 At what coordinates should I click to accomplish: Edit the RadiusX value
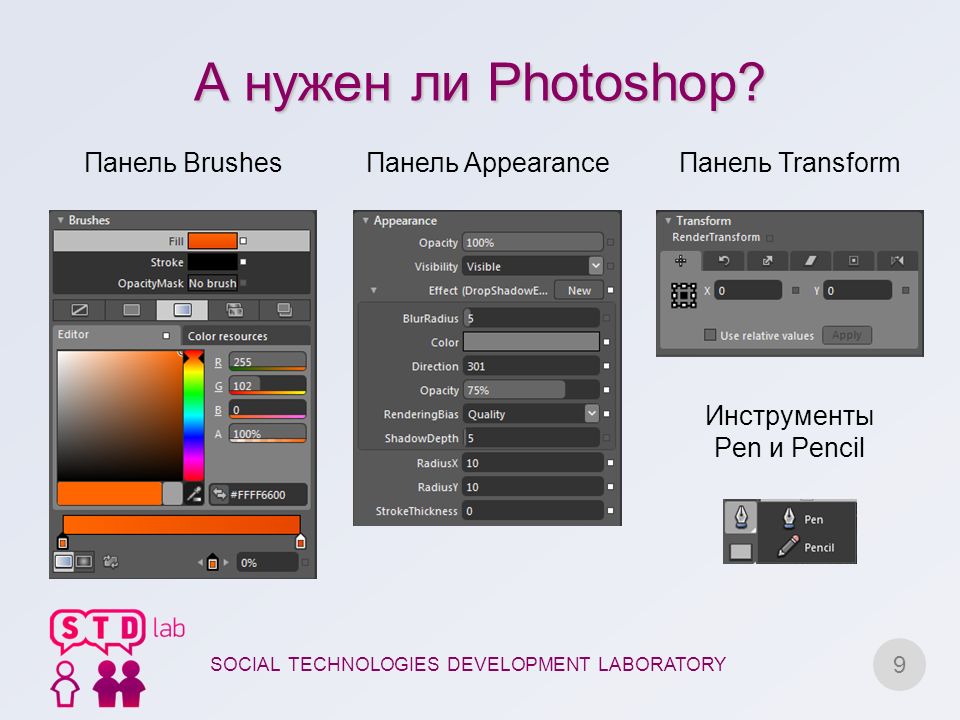[x=533, y=463]
